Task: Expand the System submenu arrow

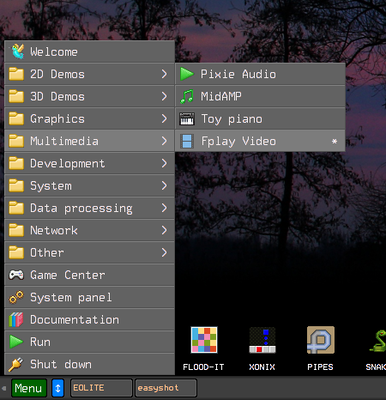Action: pos(164,186)
